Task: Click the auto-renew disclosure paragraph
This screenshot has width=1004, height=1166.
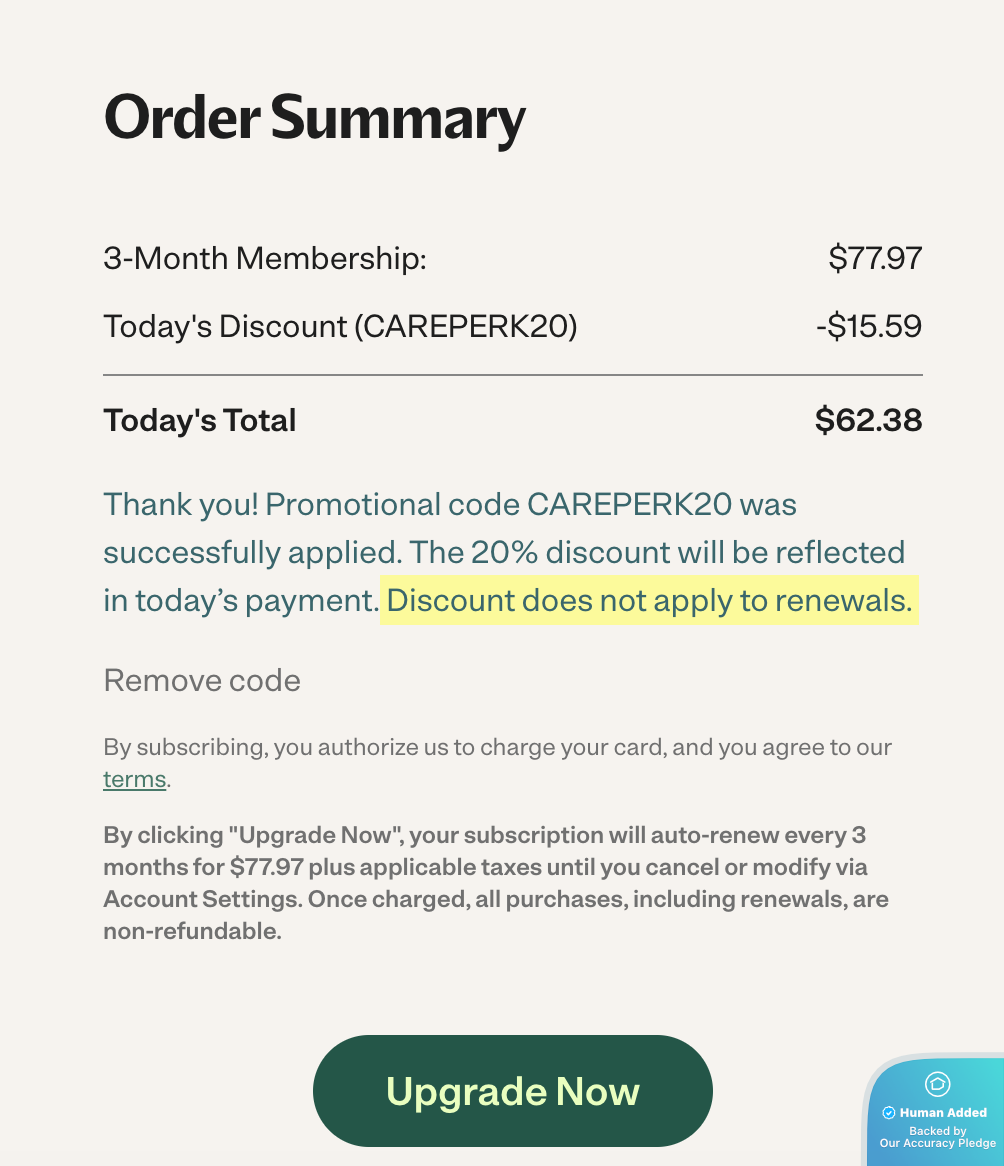Action: (x=485, y=866)
